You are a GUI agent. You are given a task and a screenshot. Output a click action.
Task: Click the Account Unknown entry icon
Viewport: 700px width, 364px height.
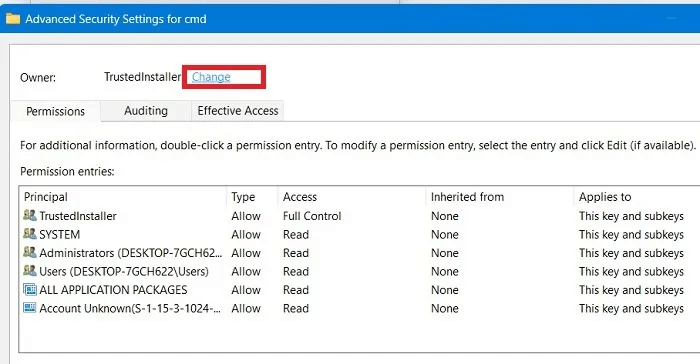(30, 308)
